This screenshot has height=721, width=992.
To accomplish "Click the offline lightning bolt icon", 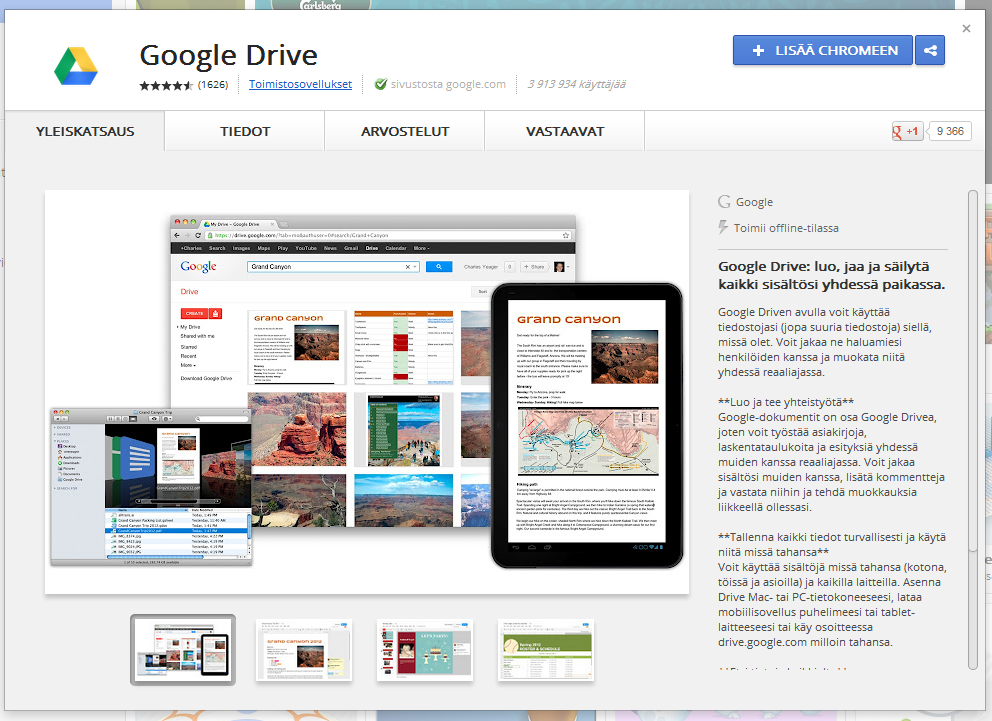I will pyautogui.click(x=724, y=228).
